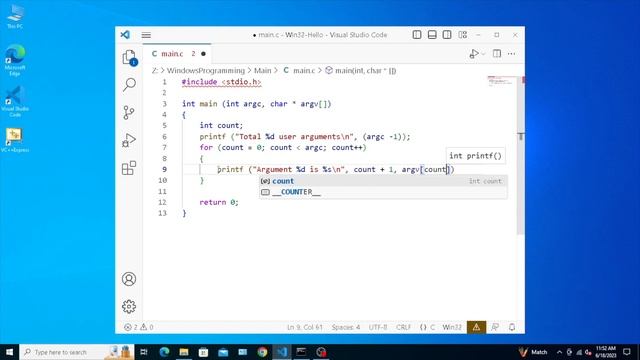Run the C file with play button
Viewport: 640px width, 360px height.
click(473, 53)
